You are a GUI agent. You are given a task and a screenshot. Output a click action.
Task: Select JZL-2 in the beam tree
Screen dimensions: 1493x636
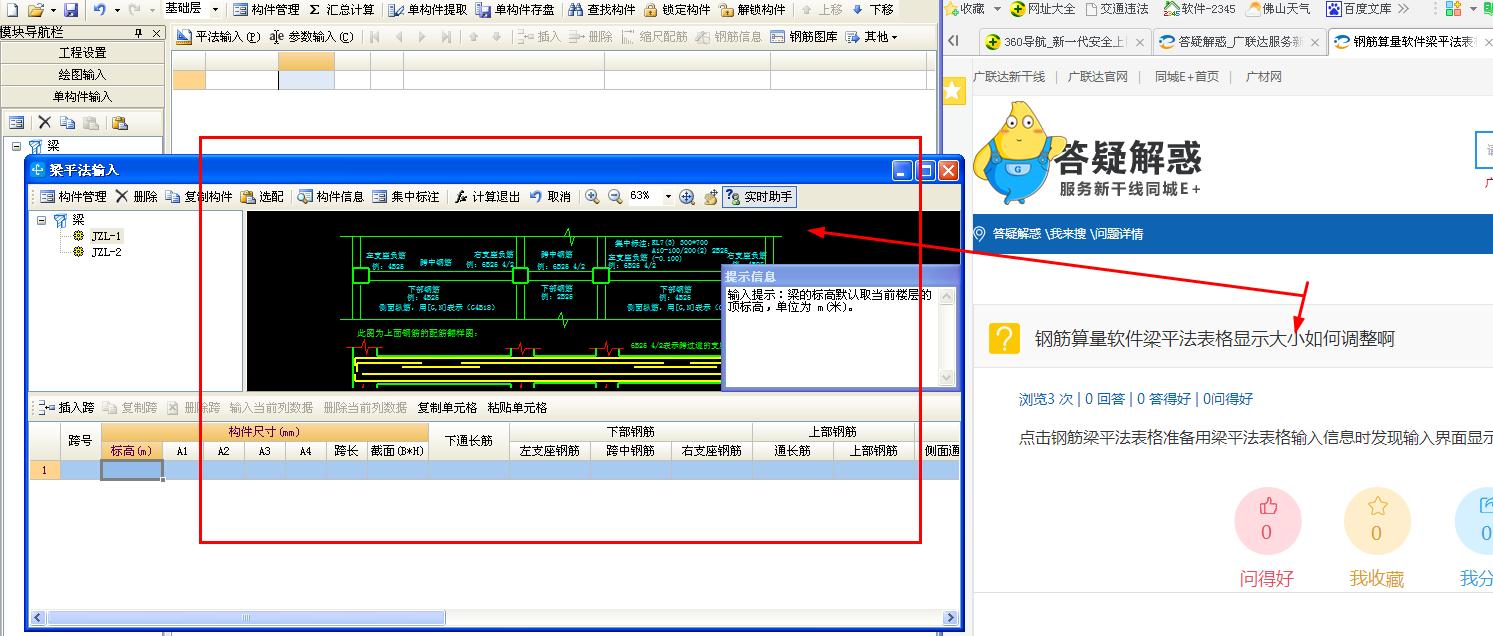[x=106, y=252]
